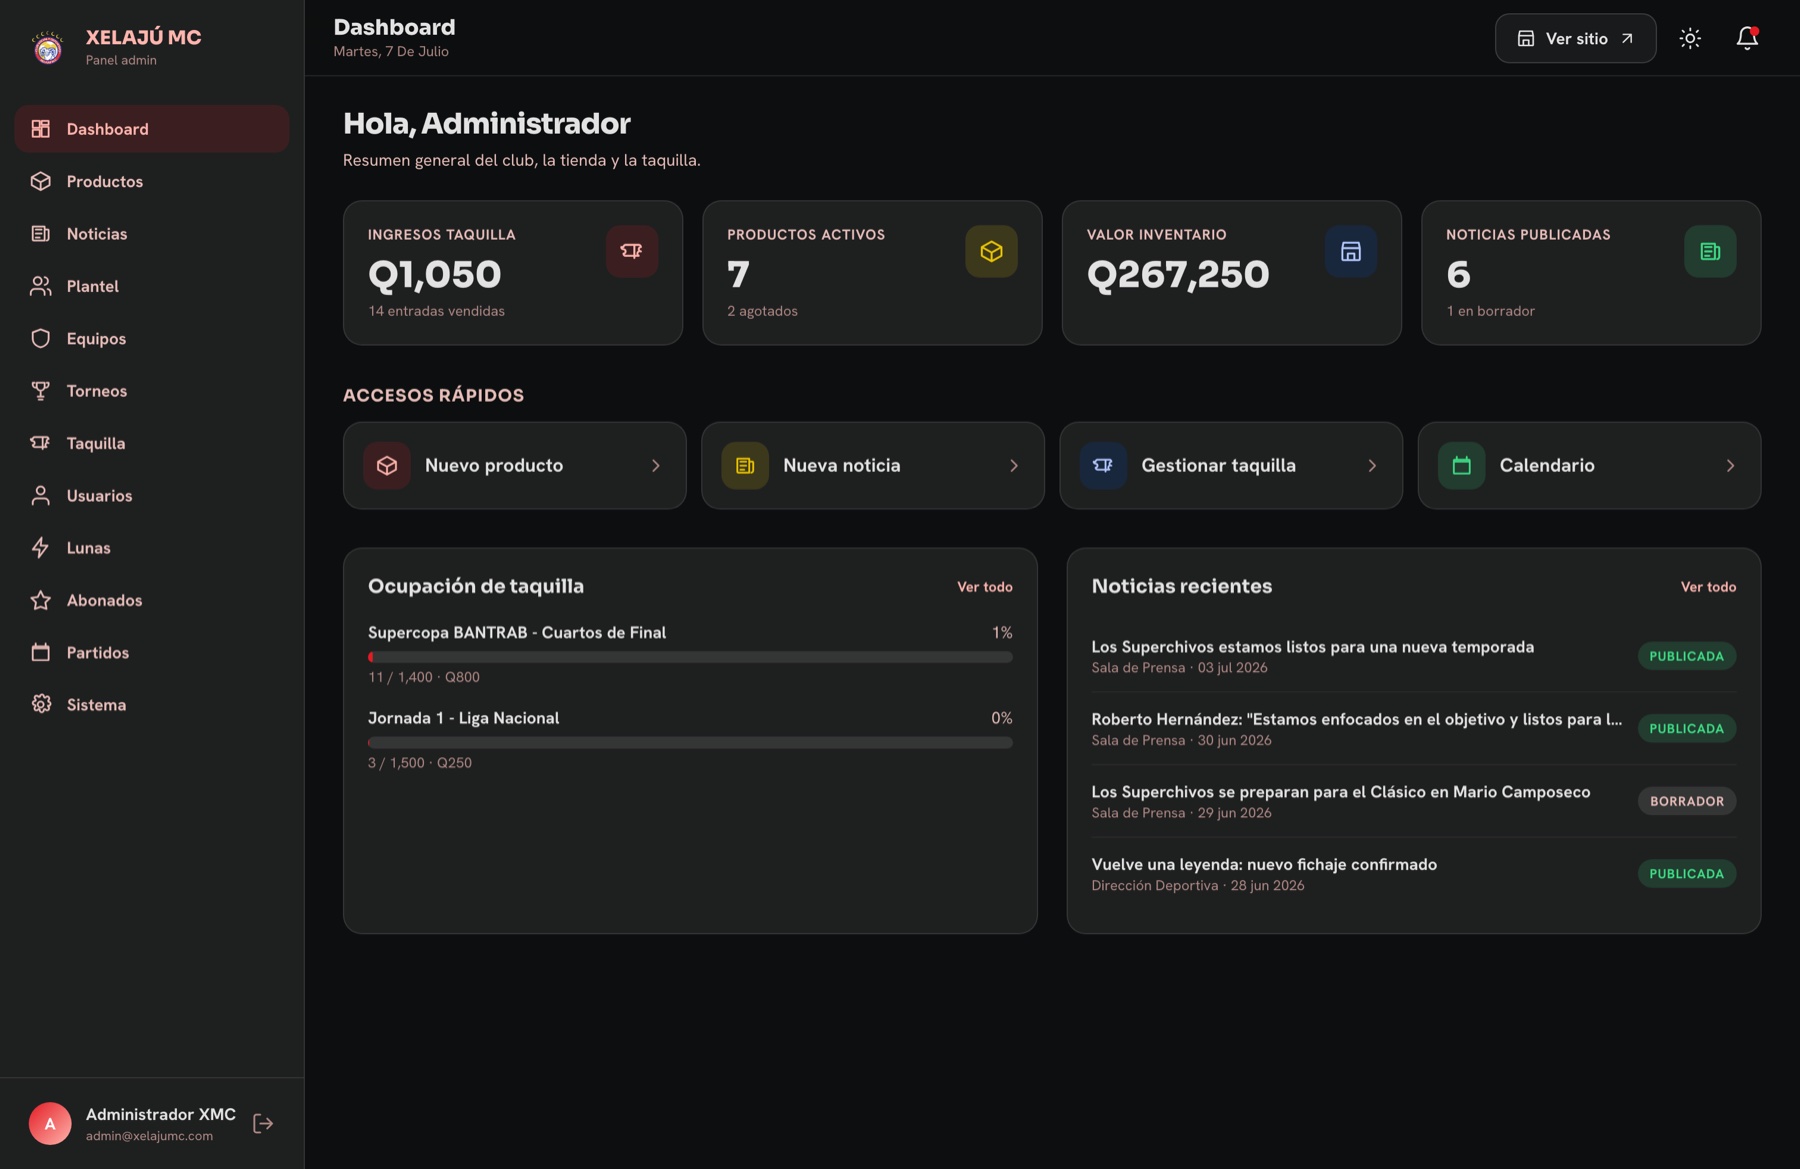Click the news icon on Noticias Publicadas card
1800x1169 pixels.
[1710, 251]
